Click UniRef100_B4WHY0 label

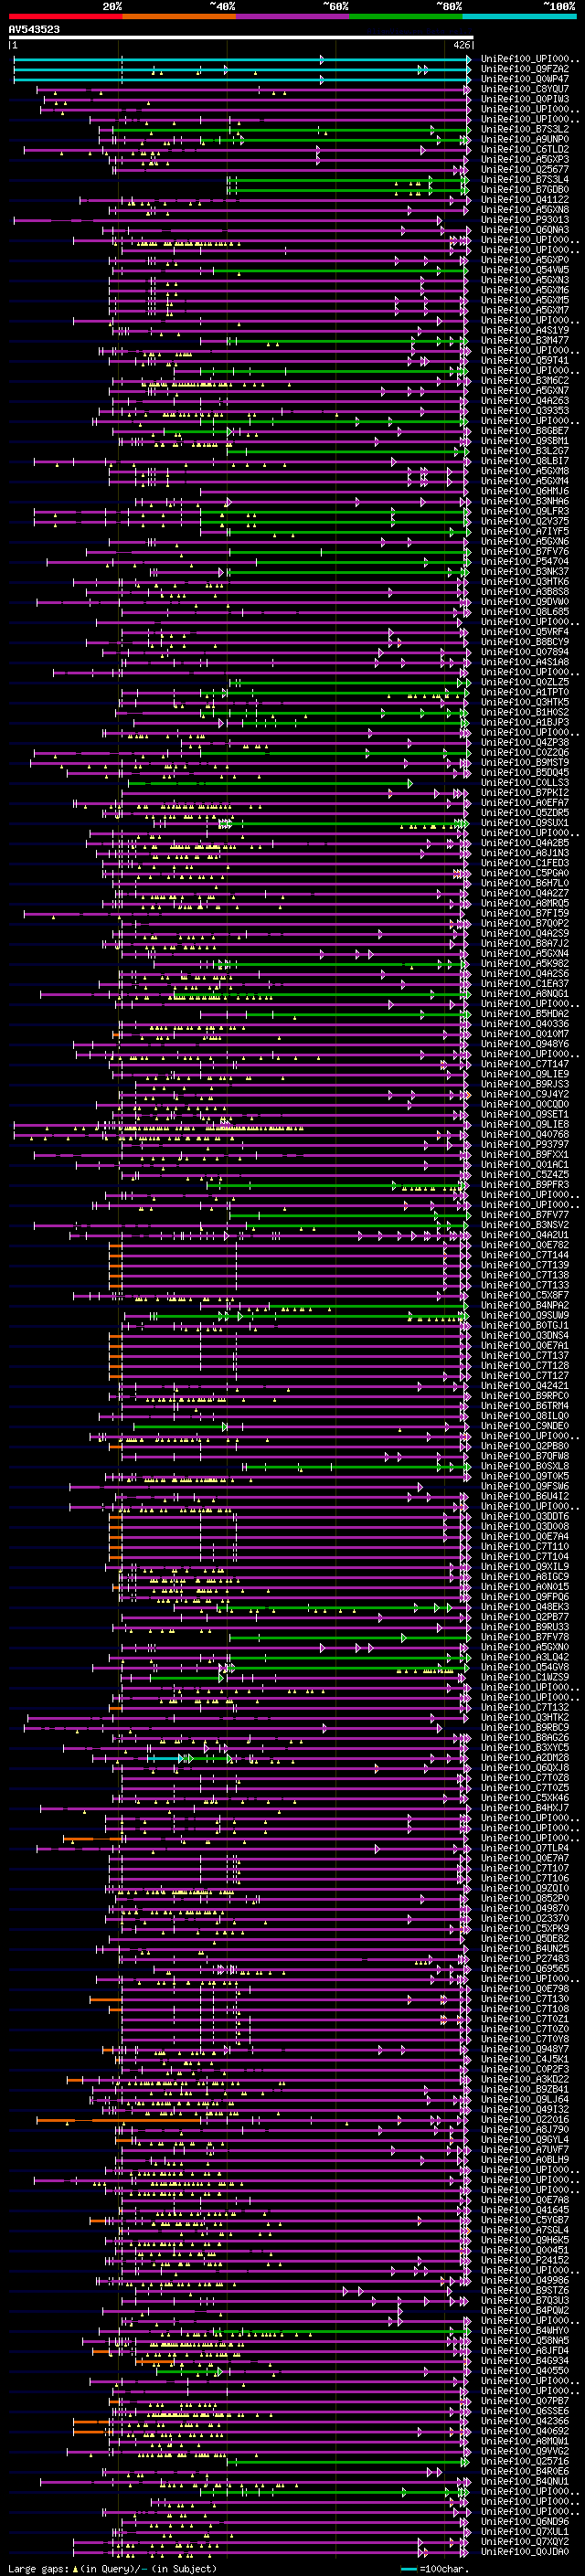(525, 2330)
